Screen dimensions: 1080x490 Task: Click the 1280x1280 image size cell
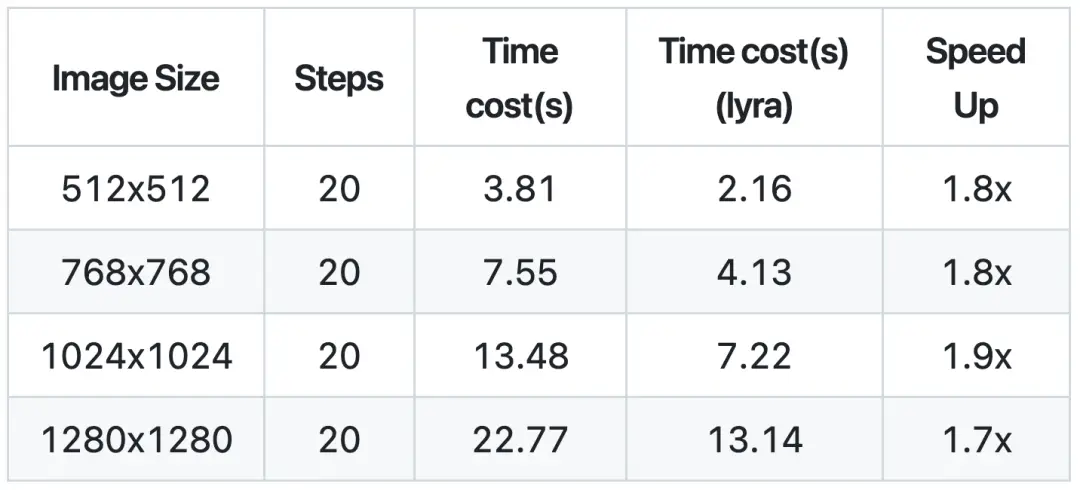(x=136, y=439)
